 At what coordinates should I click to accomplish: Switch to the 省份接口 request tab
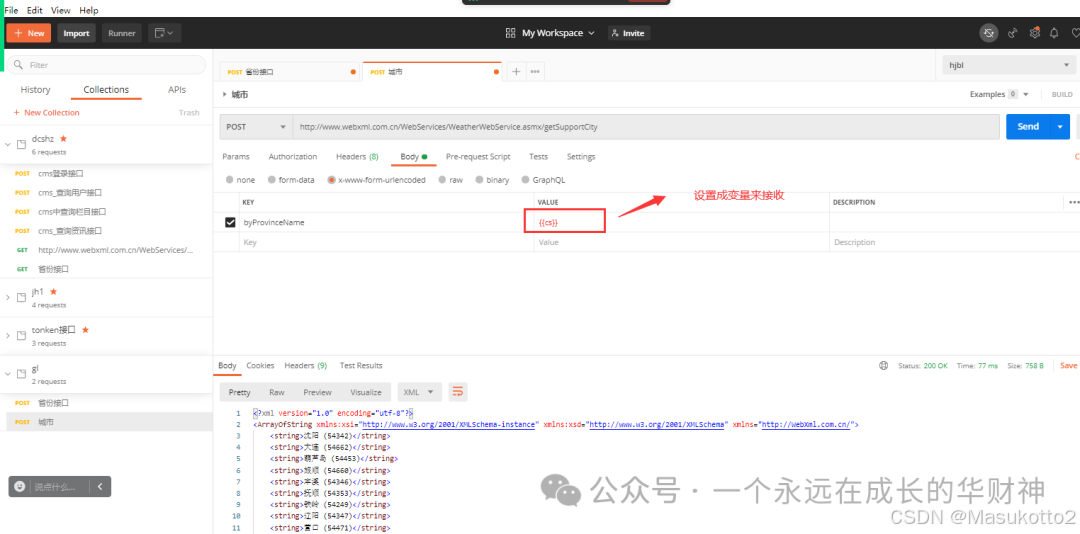(289, 72)
